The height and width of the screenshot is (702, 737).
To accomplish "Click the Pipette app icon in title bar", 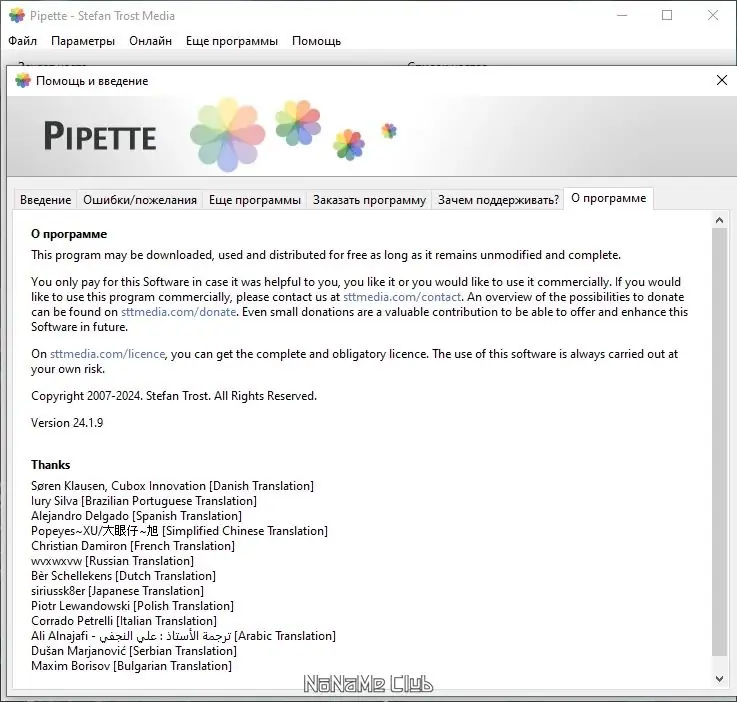I will pos(17,16).
